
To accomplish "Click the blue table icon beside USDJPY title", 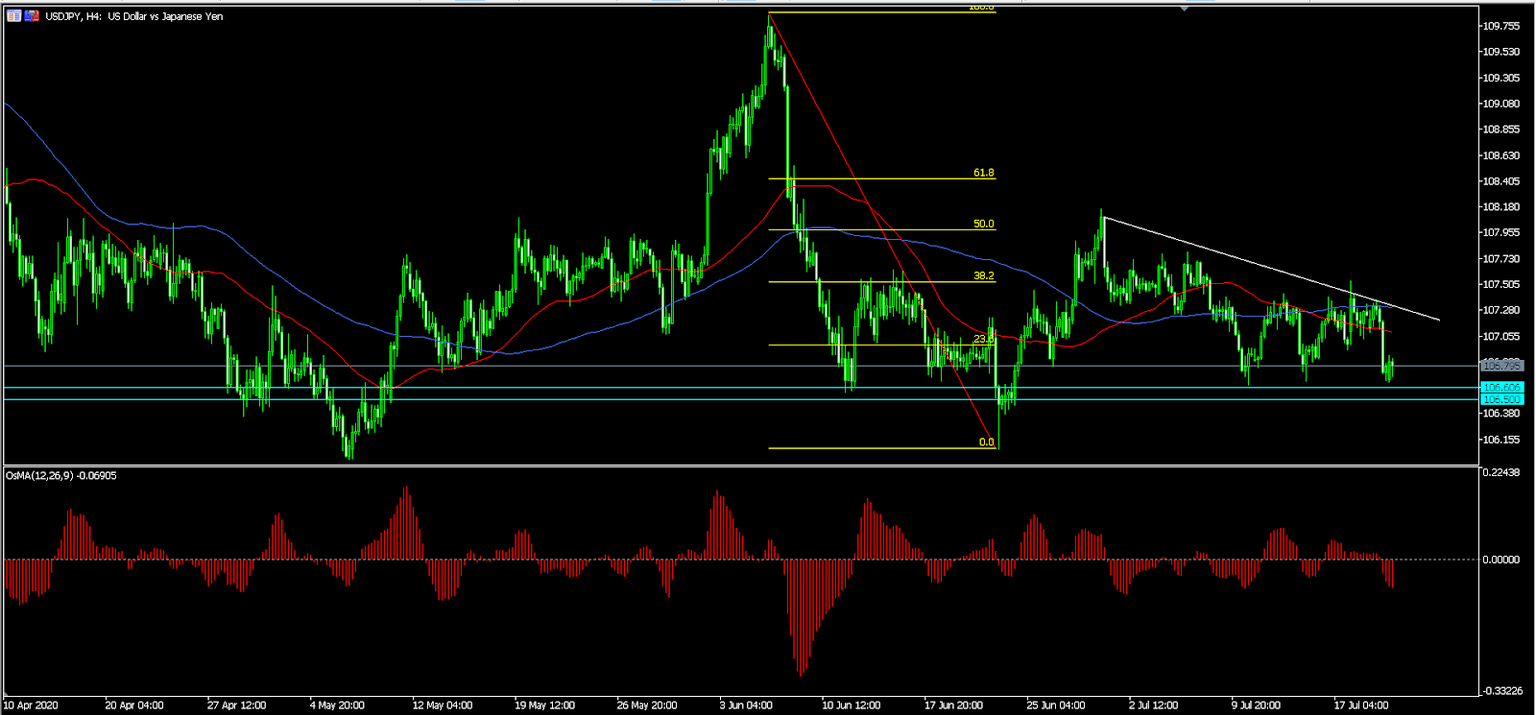I will coord(14,15).
